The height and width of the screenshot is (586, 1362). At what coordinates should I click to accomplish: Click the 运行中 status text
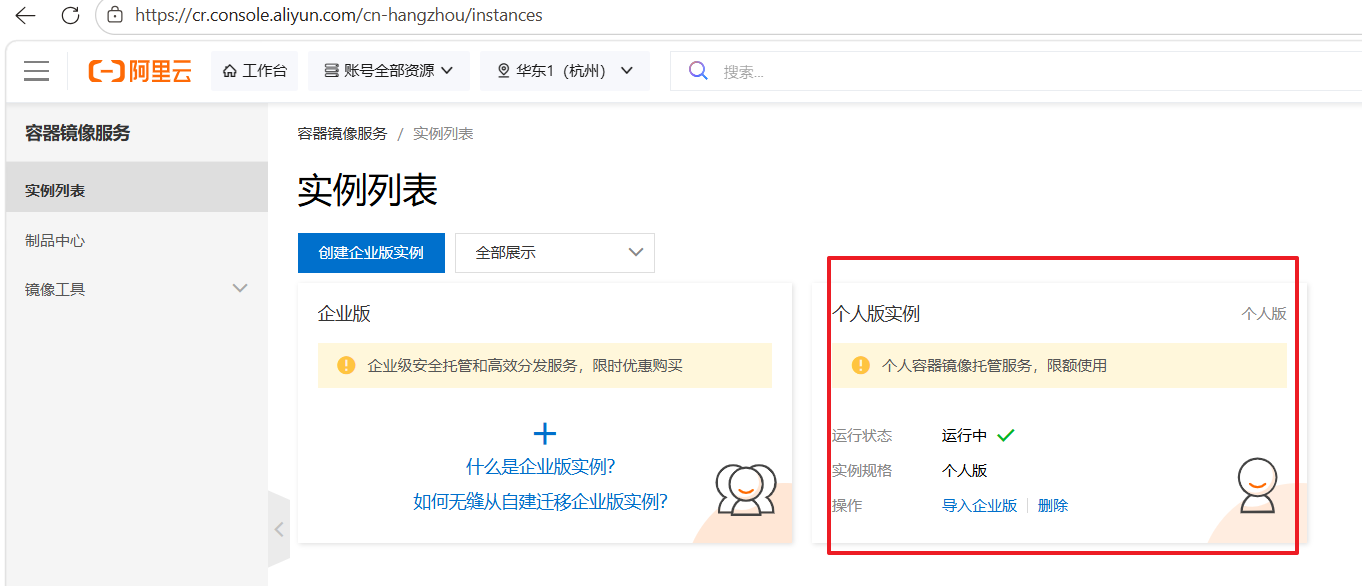[964, 436]
